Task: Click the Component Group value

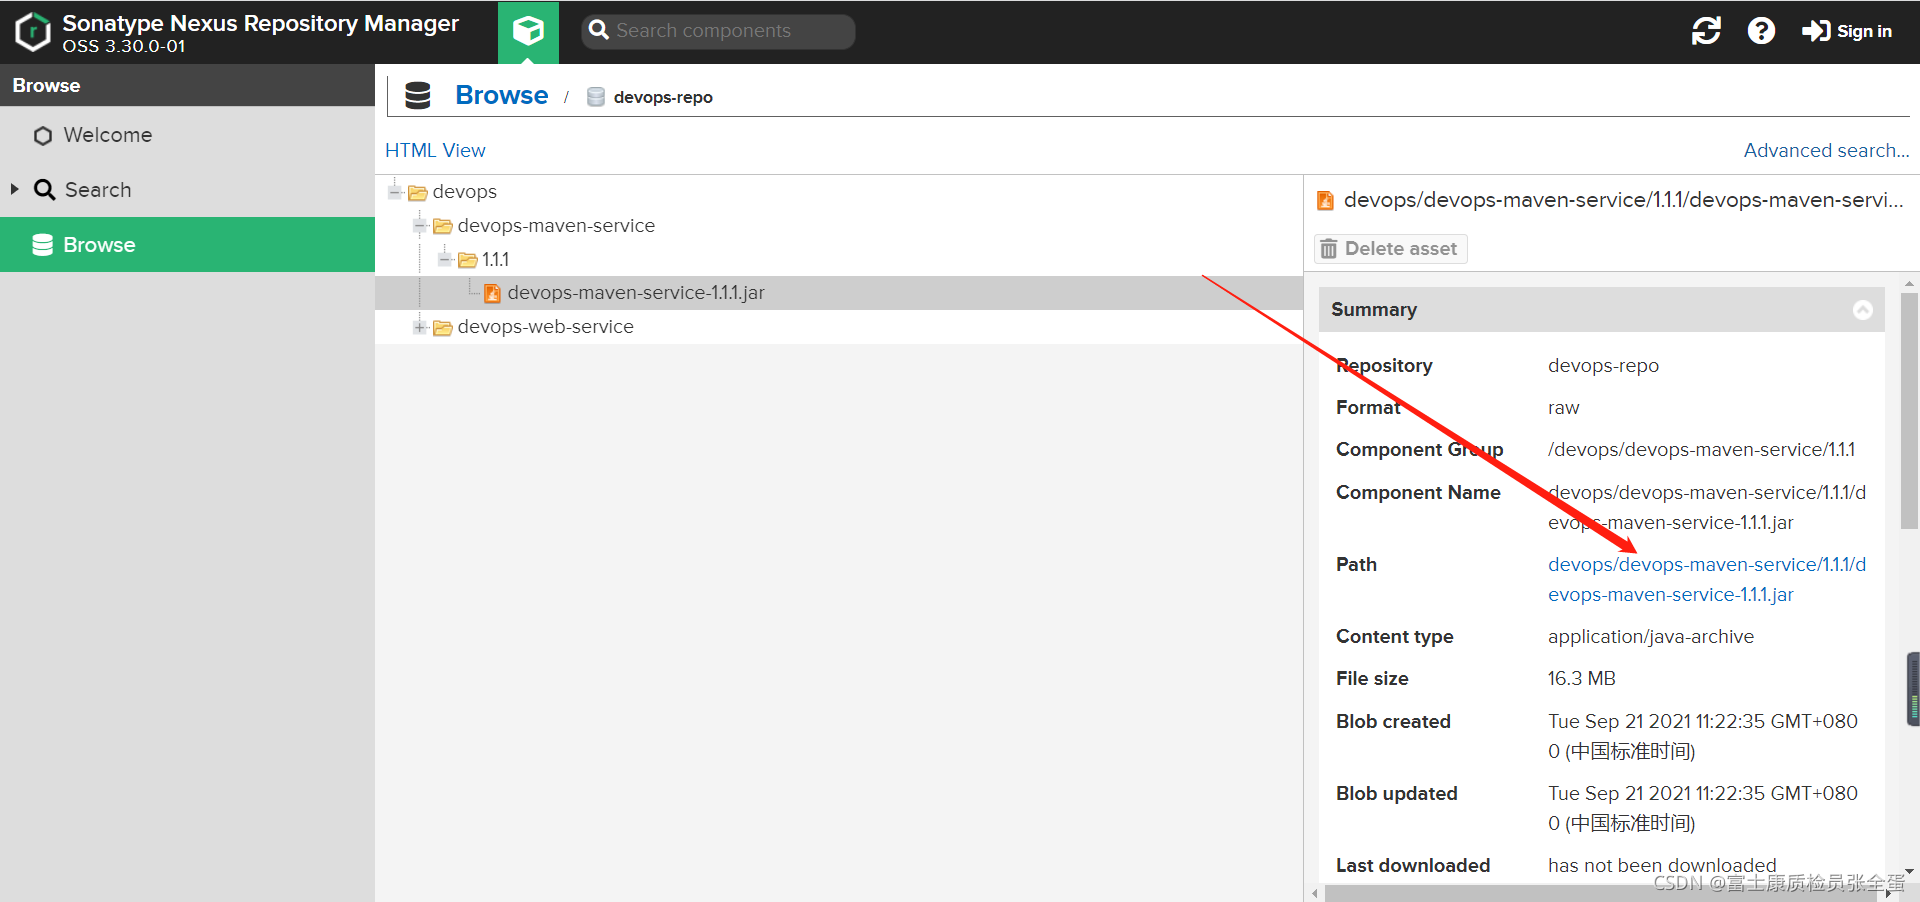Action: [x=1701, y=450]
